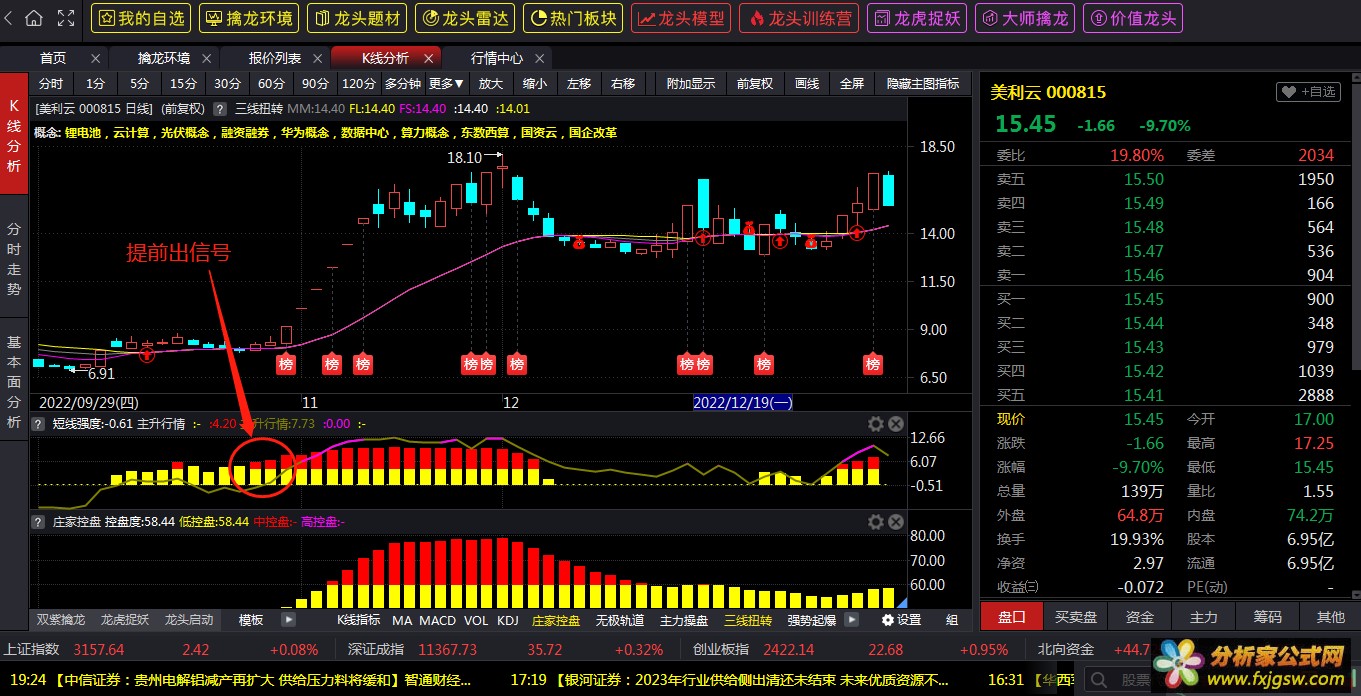Open 热门板块 hot sectors button
Viewport: 1361px width, 696px height.
[x=573, y=18]
